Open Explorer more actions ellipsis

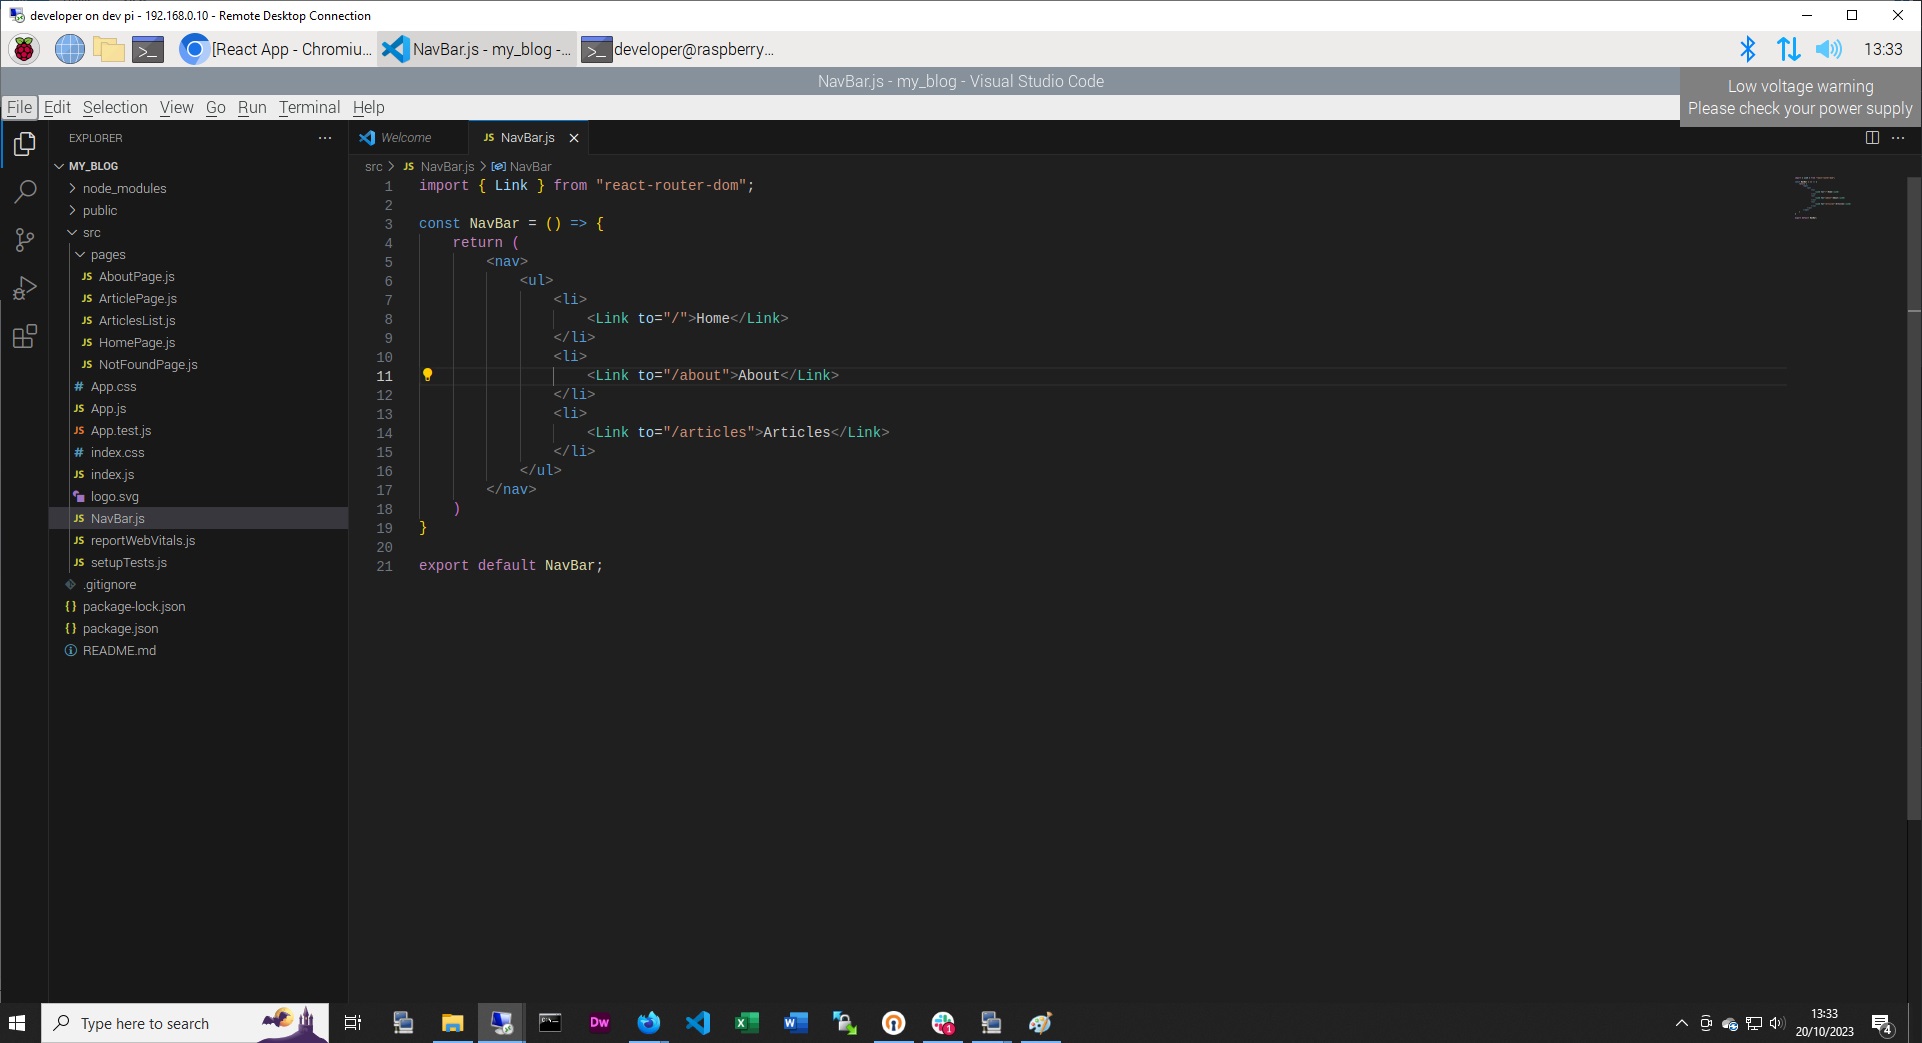(325, 138)
